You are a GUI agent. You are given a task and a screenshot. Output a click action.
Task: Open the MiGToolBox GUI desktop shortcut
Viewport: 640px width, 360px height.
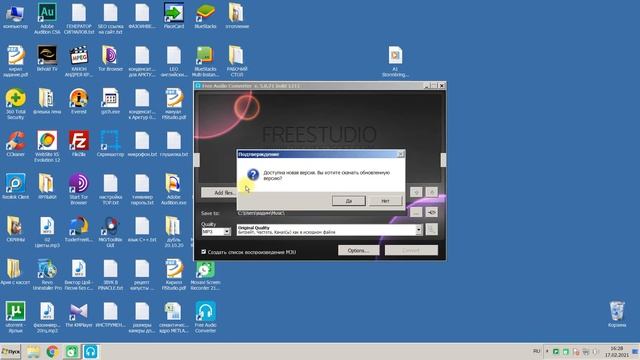coord(110,232)
